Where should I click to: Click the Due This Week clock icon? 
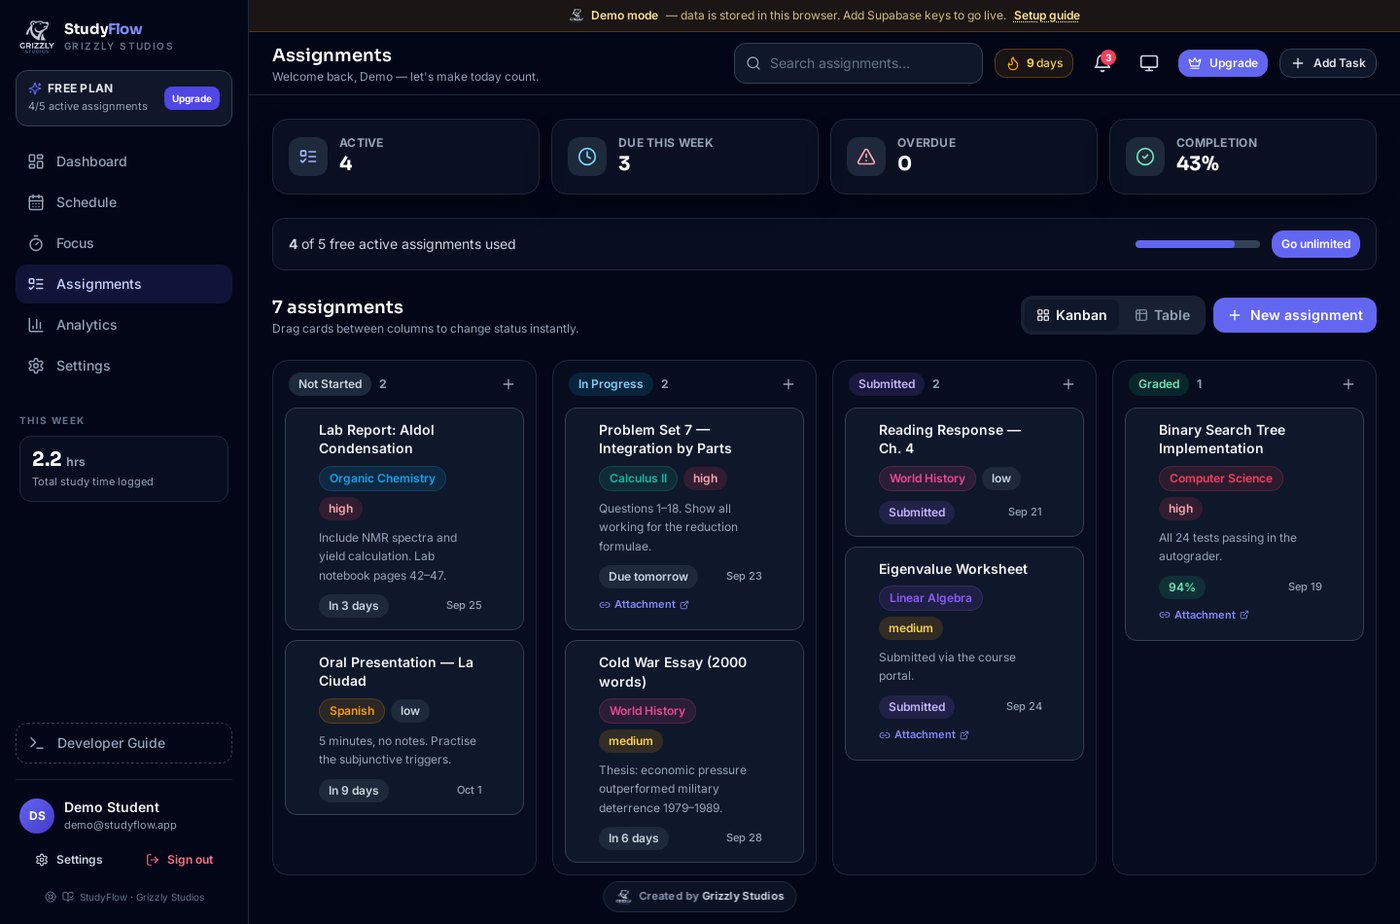point(587,156)
